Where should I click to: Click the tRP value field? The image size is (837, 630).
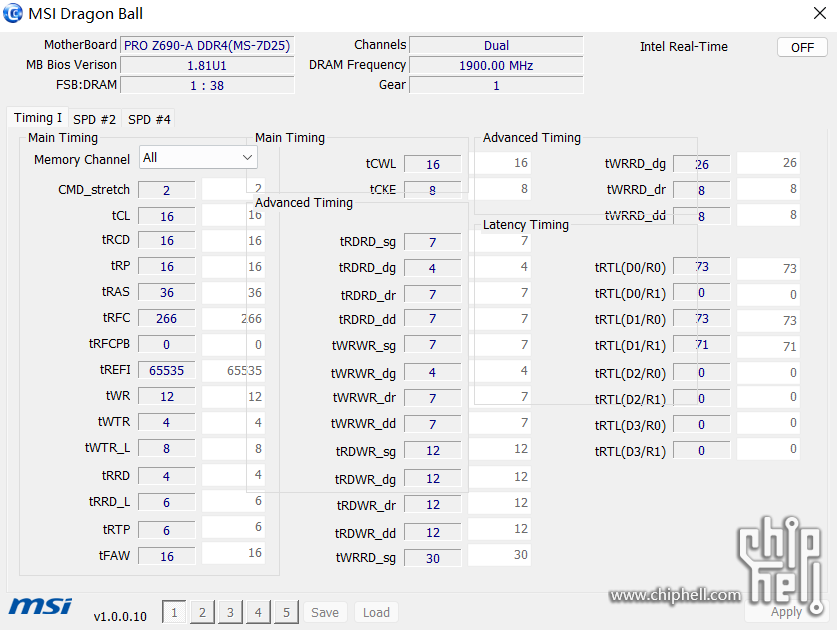pyautogui.click(x=167, y=266)
